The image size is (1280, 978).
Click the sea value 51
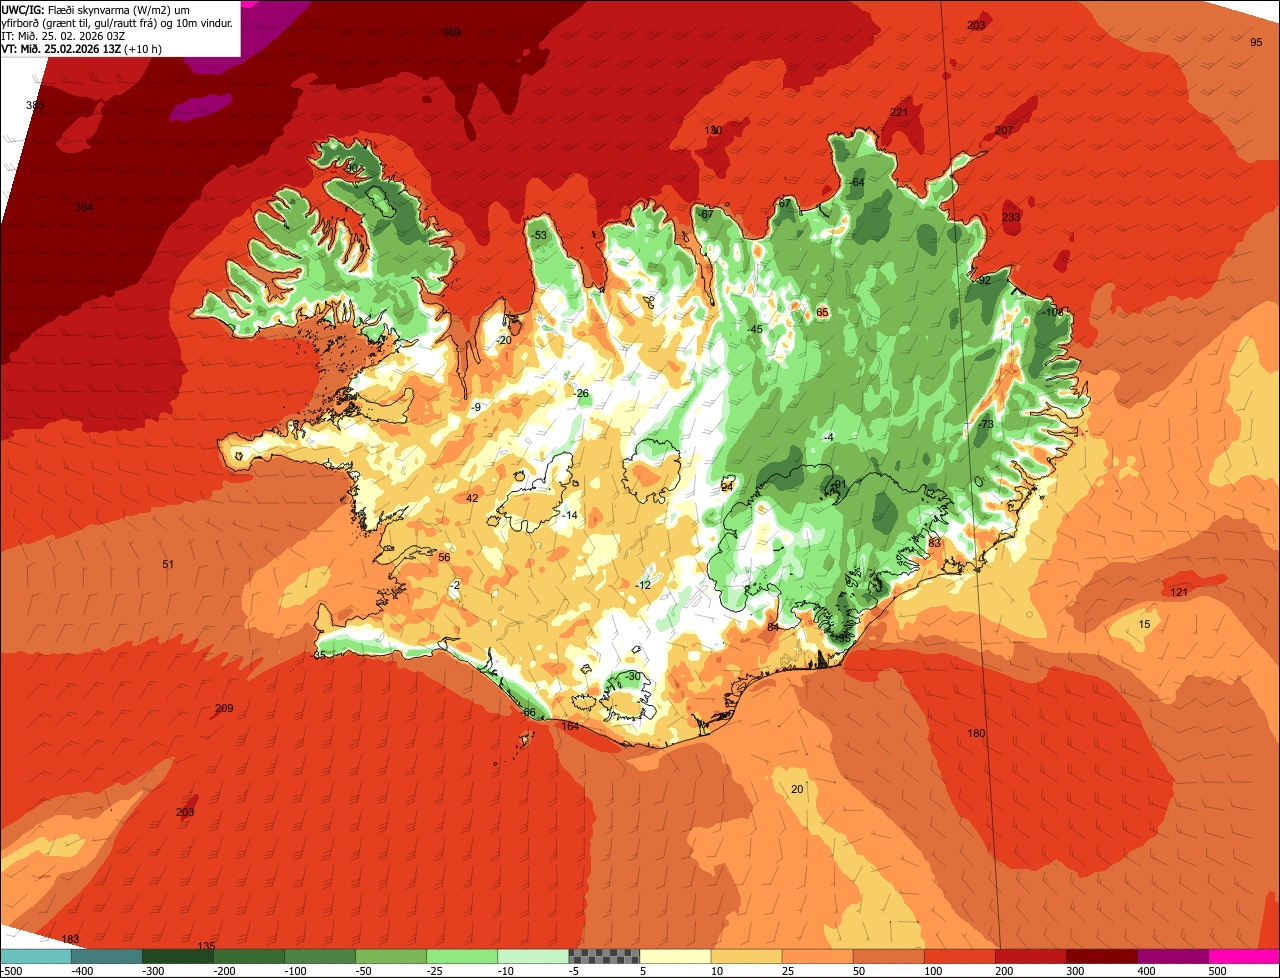coord(168,564)
